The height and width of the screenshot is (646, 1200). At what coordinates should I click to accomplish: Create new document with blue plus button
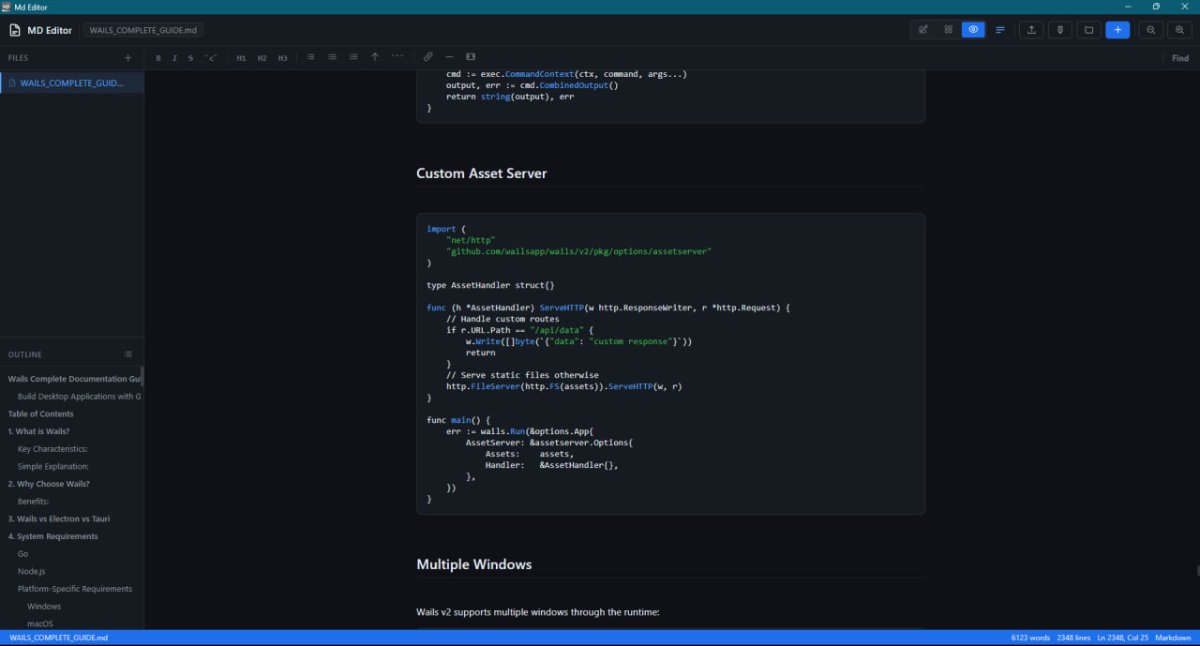click(1118, 30)
